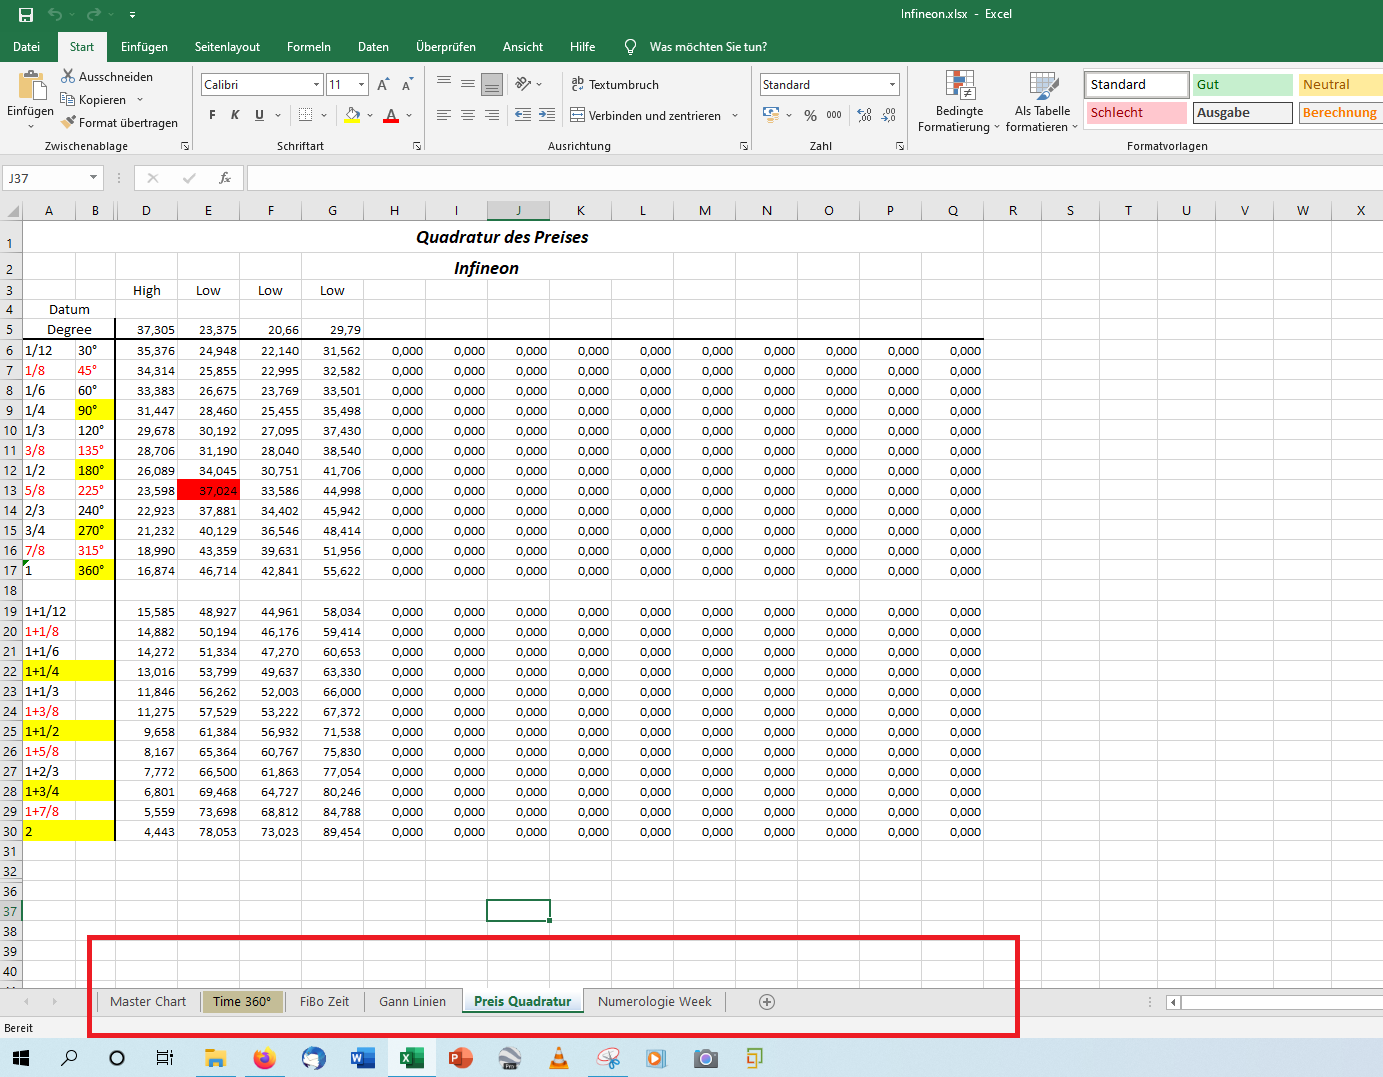Viewport: 1383px width, 1077px height.
Task: Click the Ausschneiden scissors icon
Action: (x=68, y=76)
